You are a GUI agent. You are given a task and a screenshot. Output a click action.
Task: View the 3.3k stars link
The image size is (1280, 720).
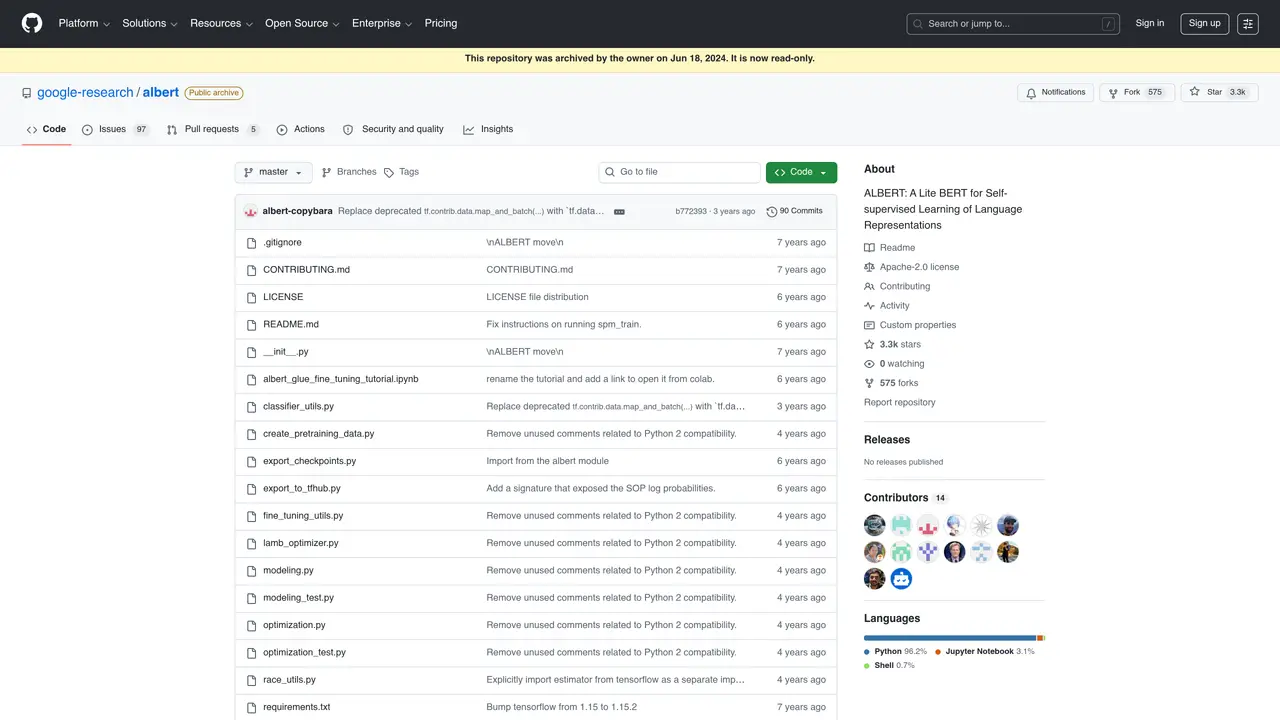[892, 345]
